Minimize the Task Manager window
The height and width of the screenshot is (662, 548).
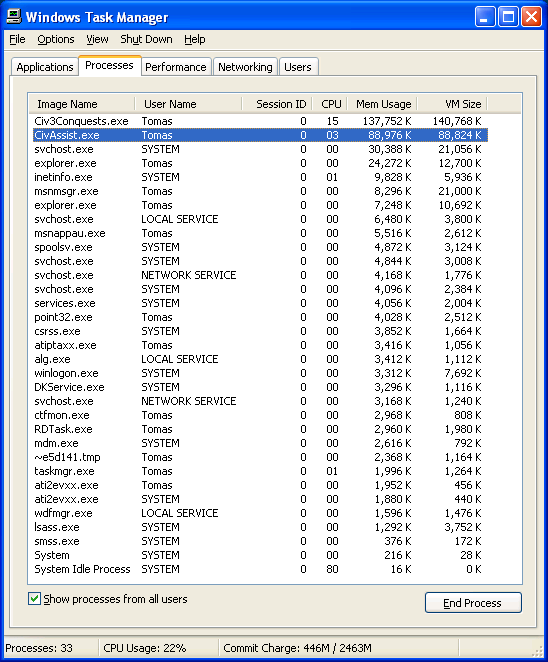tap(485, 17)
